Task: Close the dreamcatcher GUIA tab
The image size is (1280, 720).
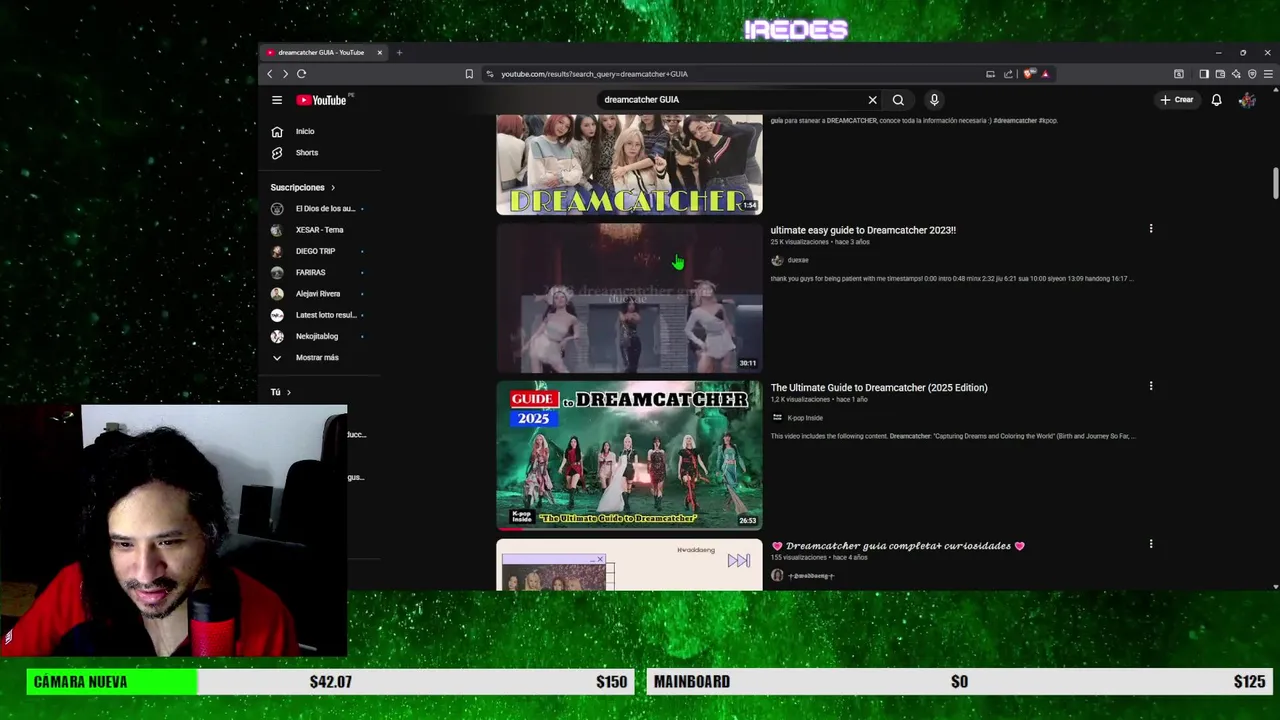Action: (379, 52)
